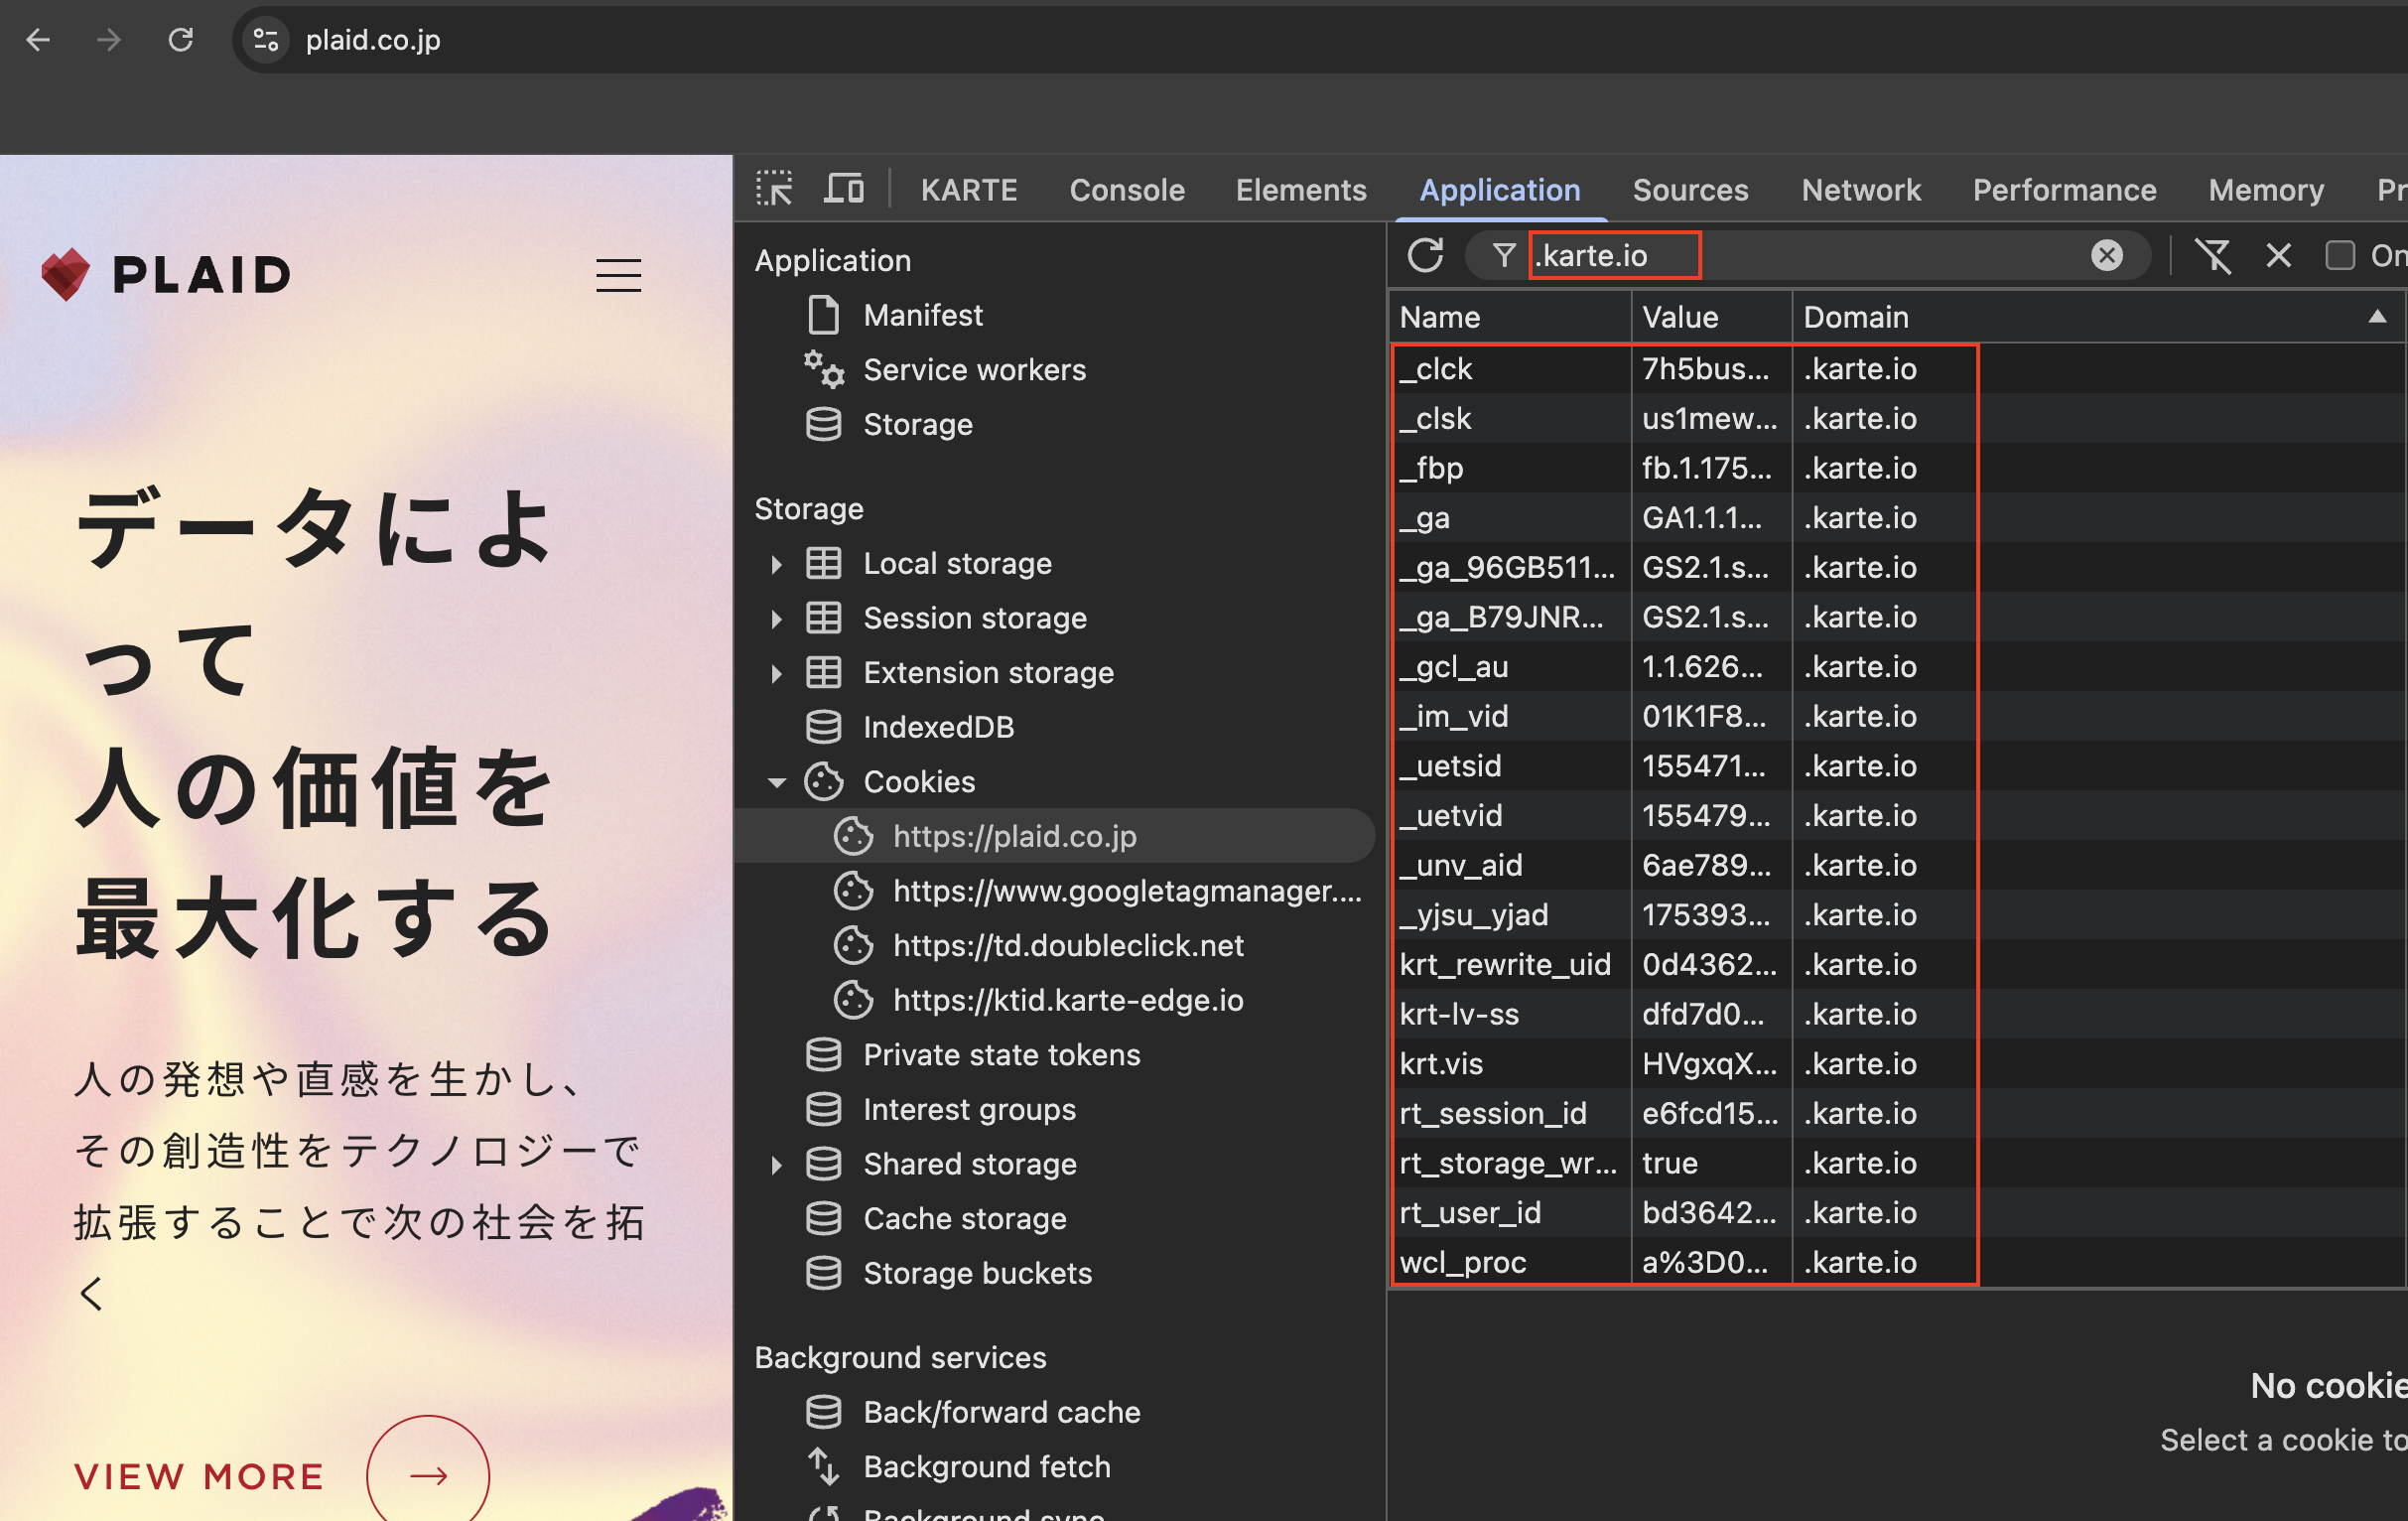The width and height of the screenshot is (2408, 1521).
Task: Open Service workers section
Action: click(x=973, y=370)
